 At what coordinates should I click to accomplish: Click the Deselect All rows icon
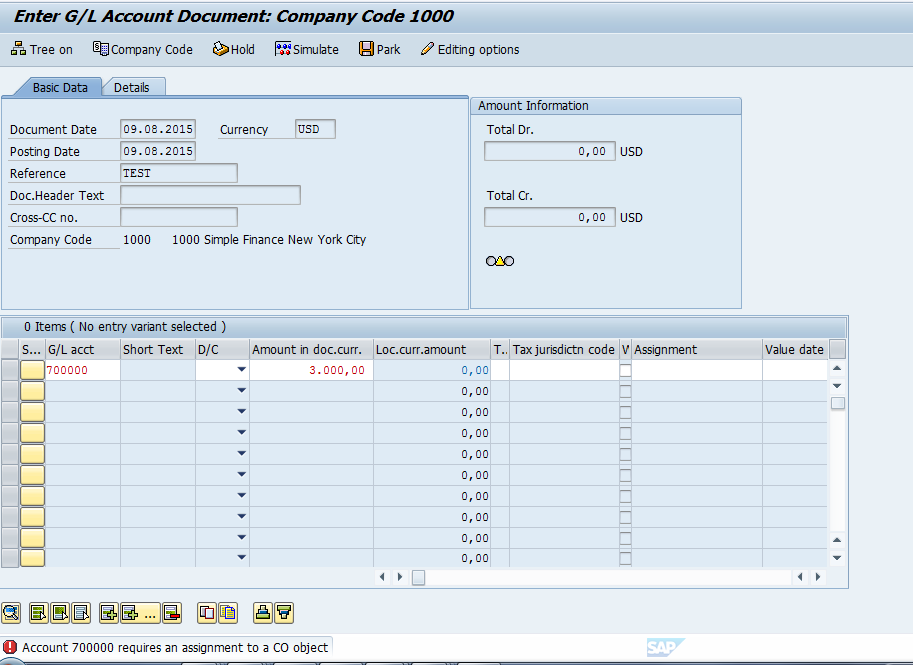click(x=81, y=613)
